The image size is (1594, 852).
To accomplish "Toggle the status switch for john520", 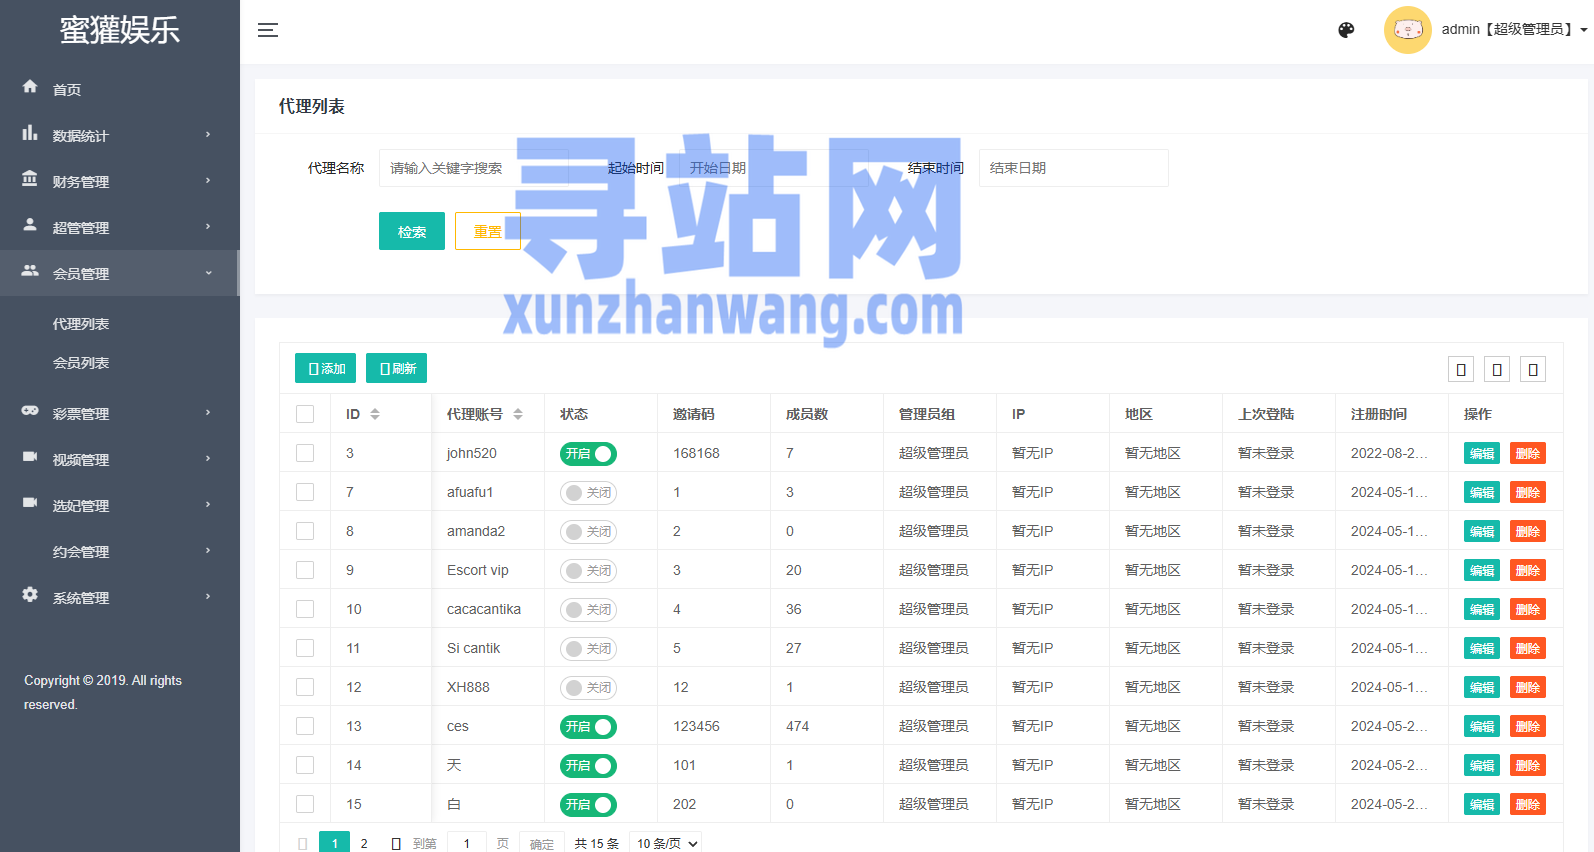I will click(x=588, y=454).
